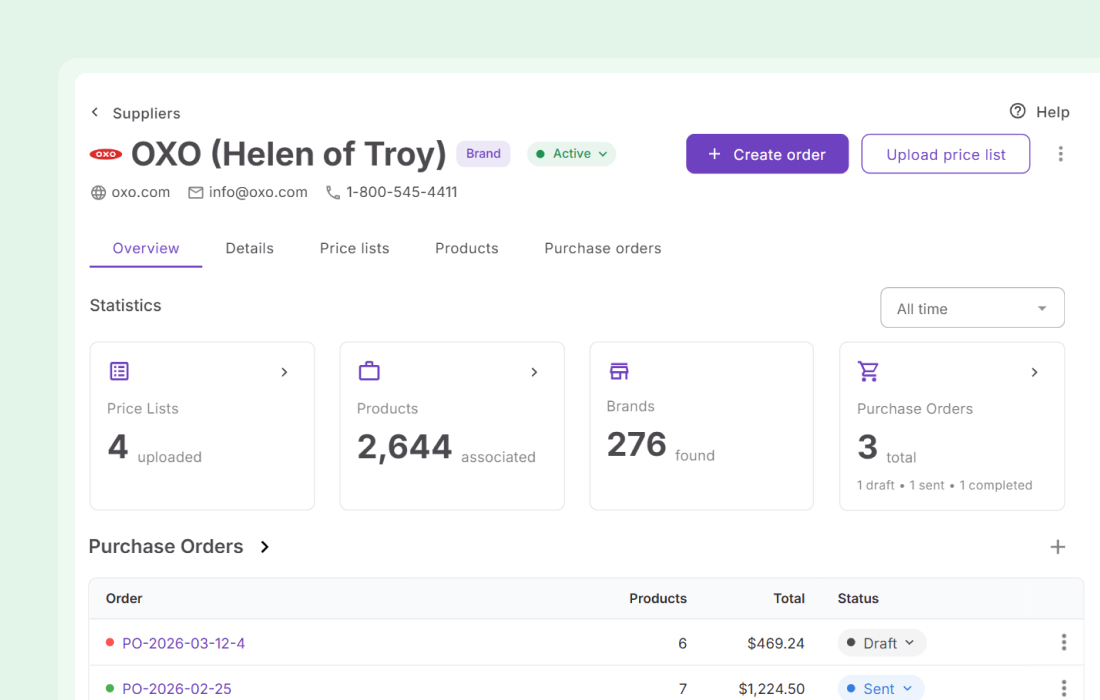Click the Price Lists card icon

[119, 370]
